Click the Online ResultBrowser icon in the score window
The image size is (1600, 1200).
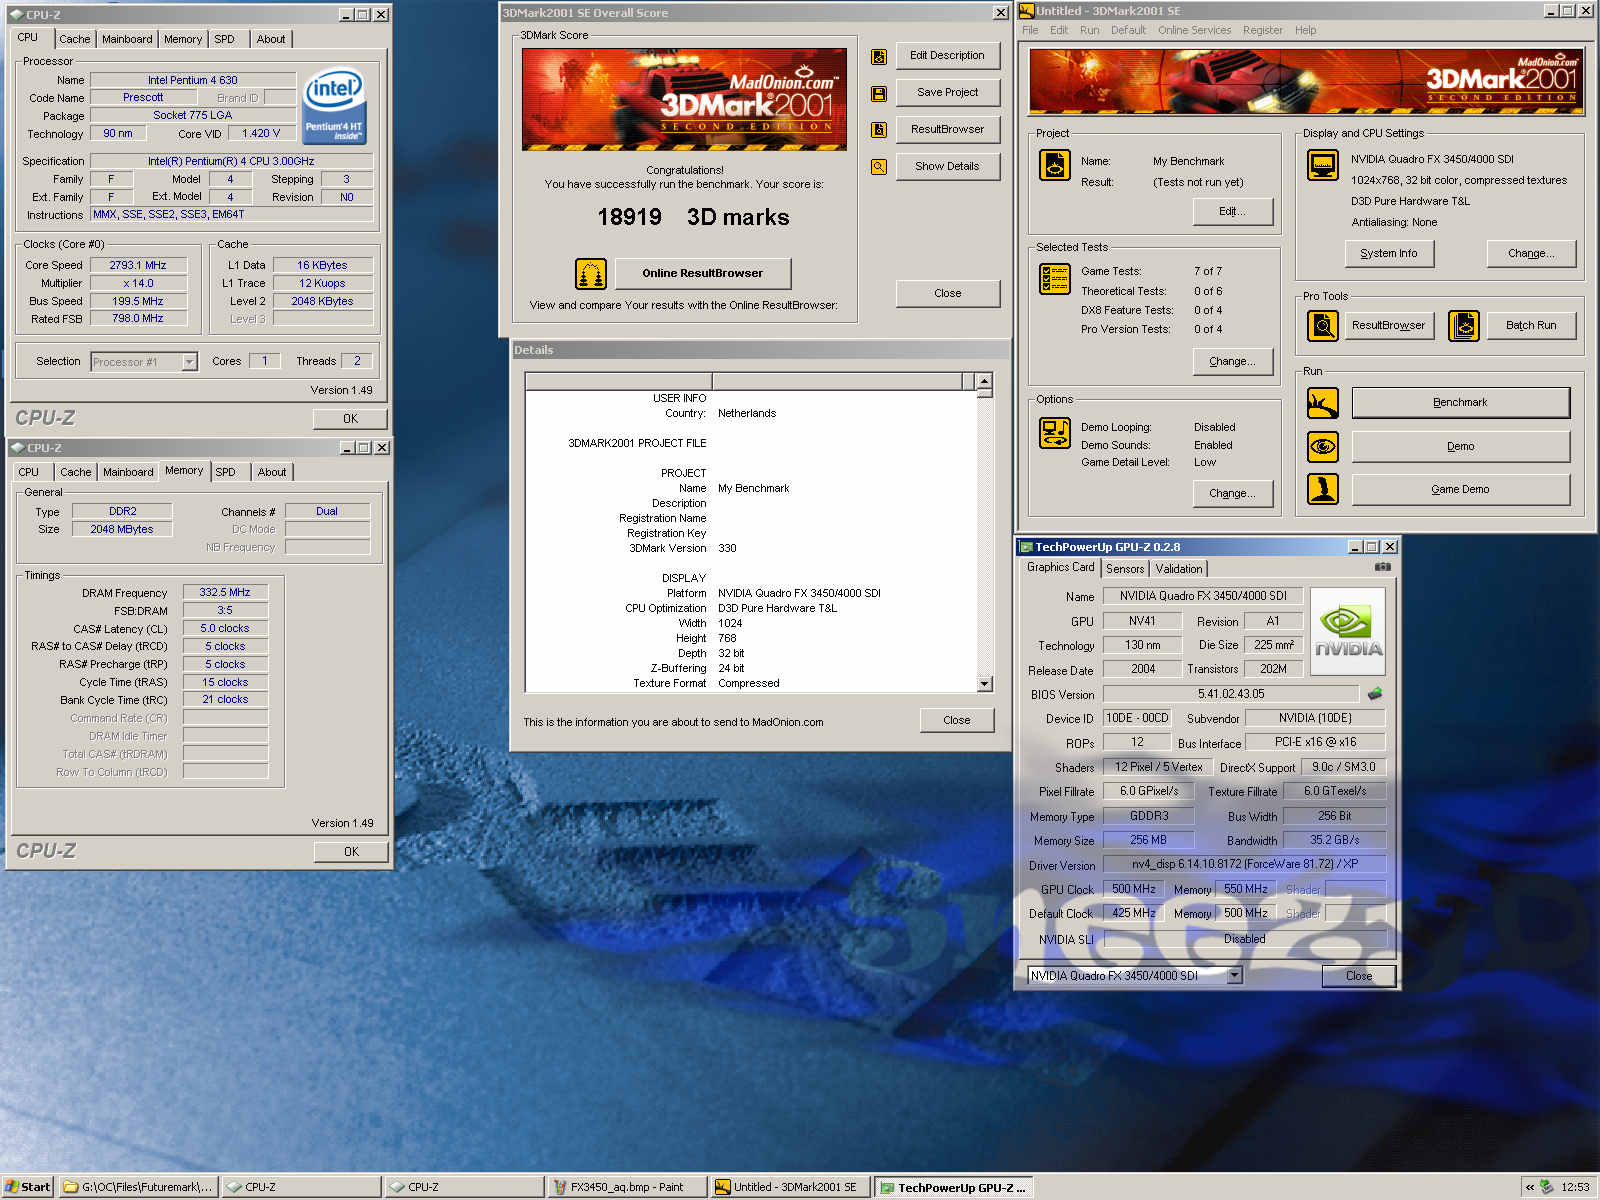[591, 273]
